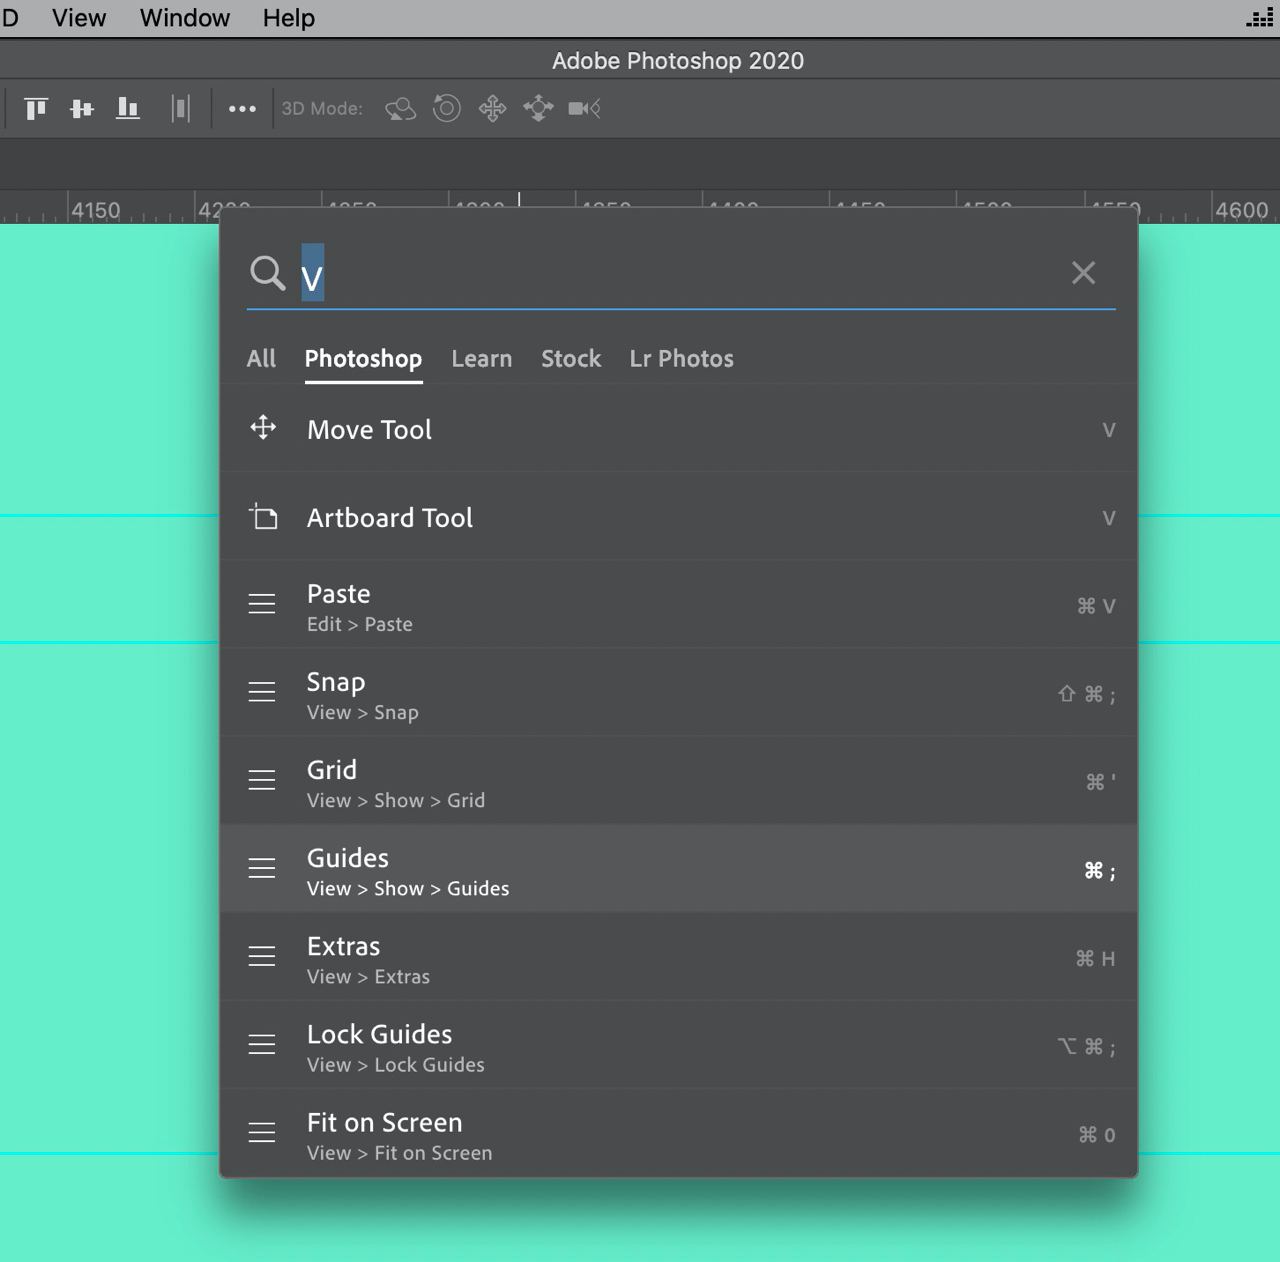Click the ruler at the 4150 mark

[96, 210]
